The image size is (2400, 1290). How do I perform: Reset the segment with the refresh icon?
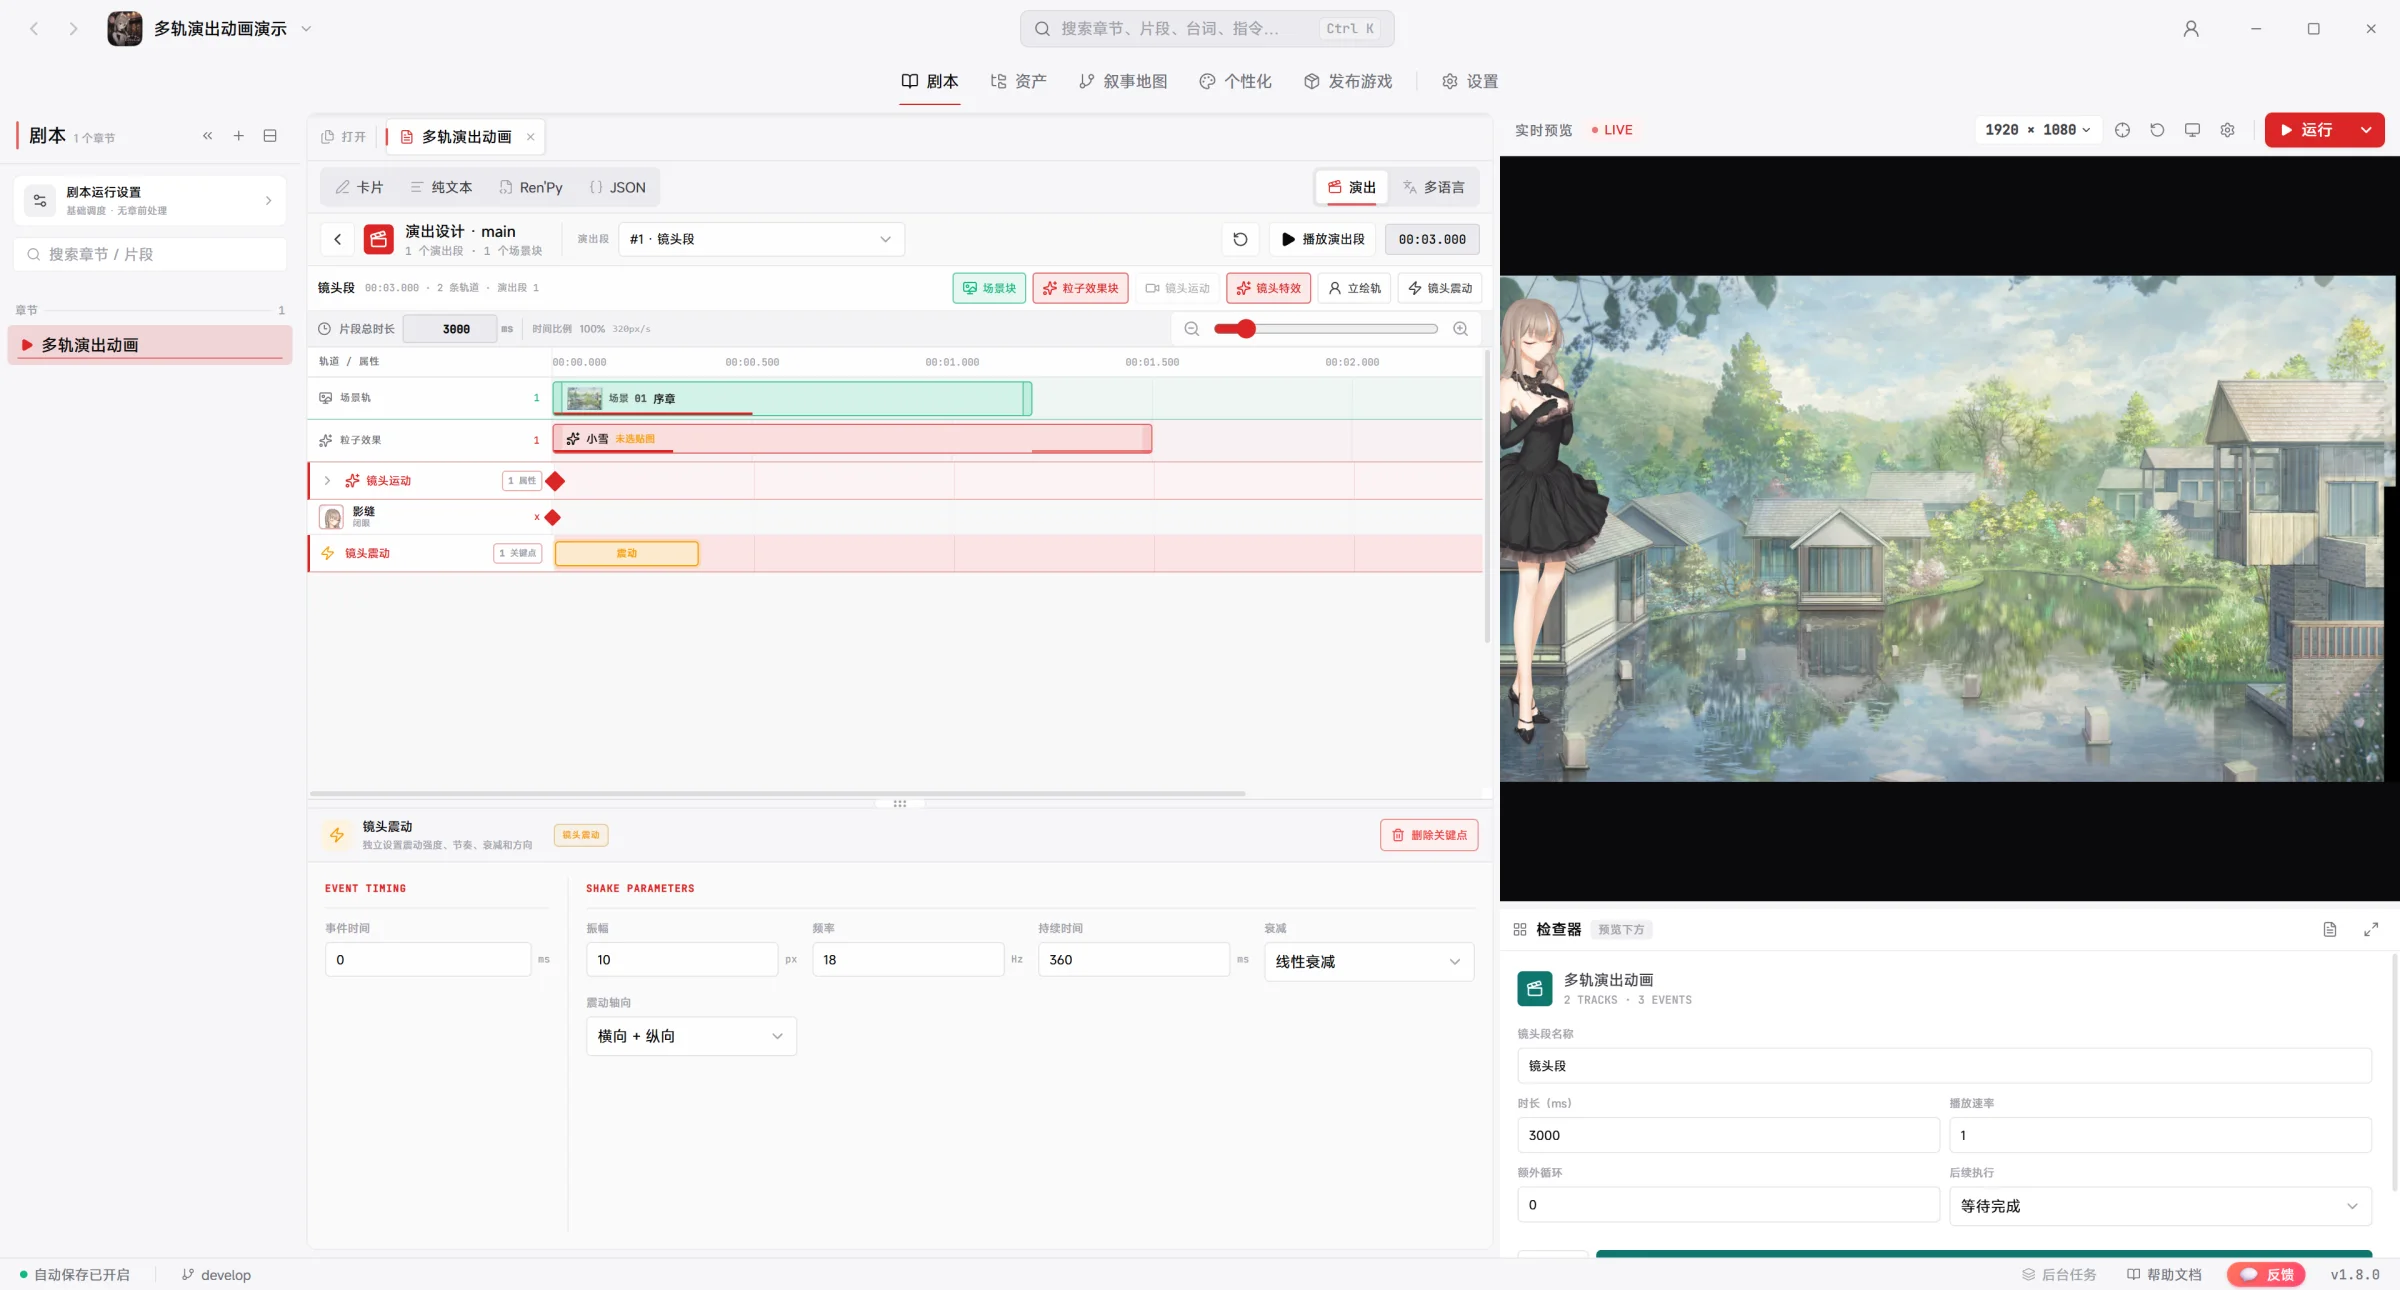(1240, 239)
